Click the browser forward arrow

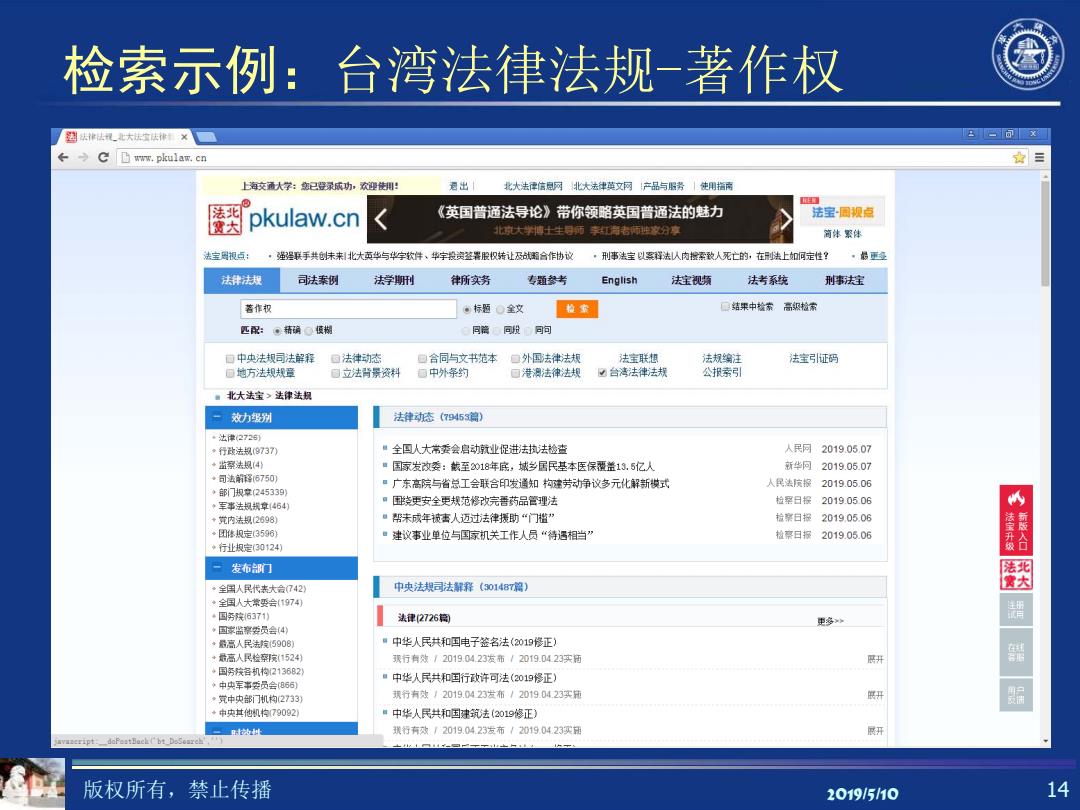tap(83, 158)
